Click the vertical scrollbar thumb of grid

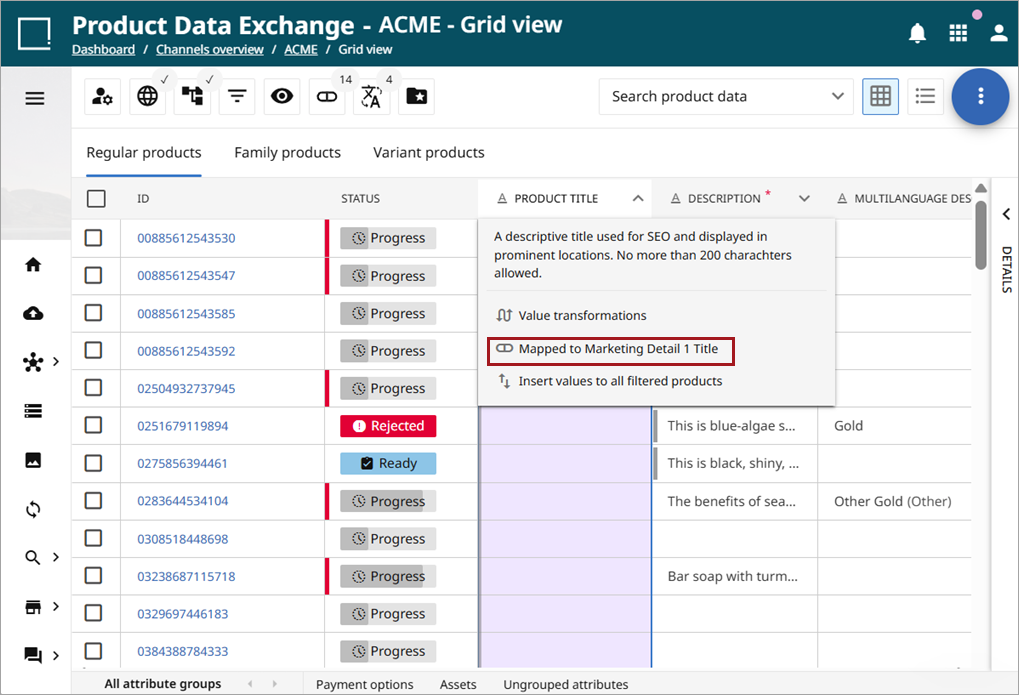981,234
